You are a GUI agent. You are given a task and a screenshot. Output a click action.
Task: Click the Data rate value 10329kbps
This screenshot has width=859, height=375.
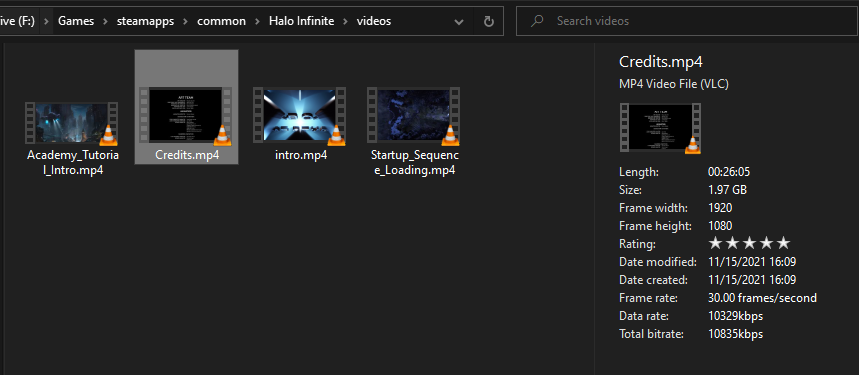pos(735,316)
